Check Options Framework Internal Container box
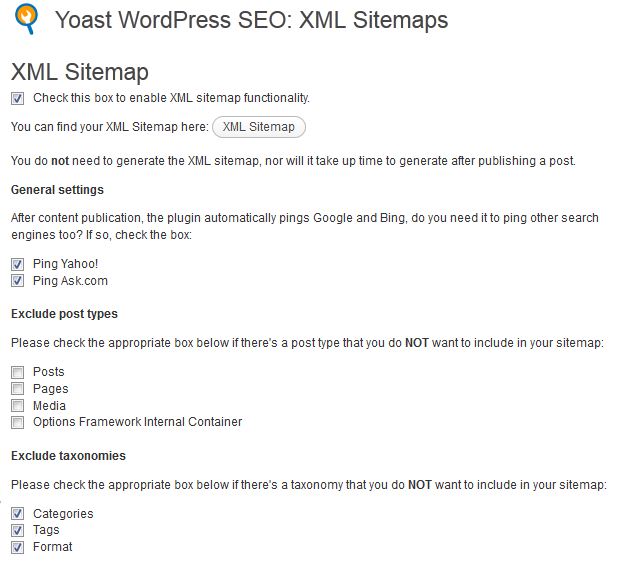This screenshot has width=617, height=574. point(17,423)
